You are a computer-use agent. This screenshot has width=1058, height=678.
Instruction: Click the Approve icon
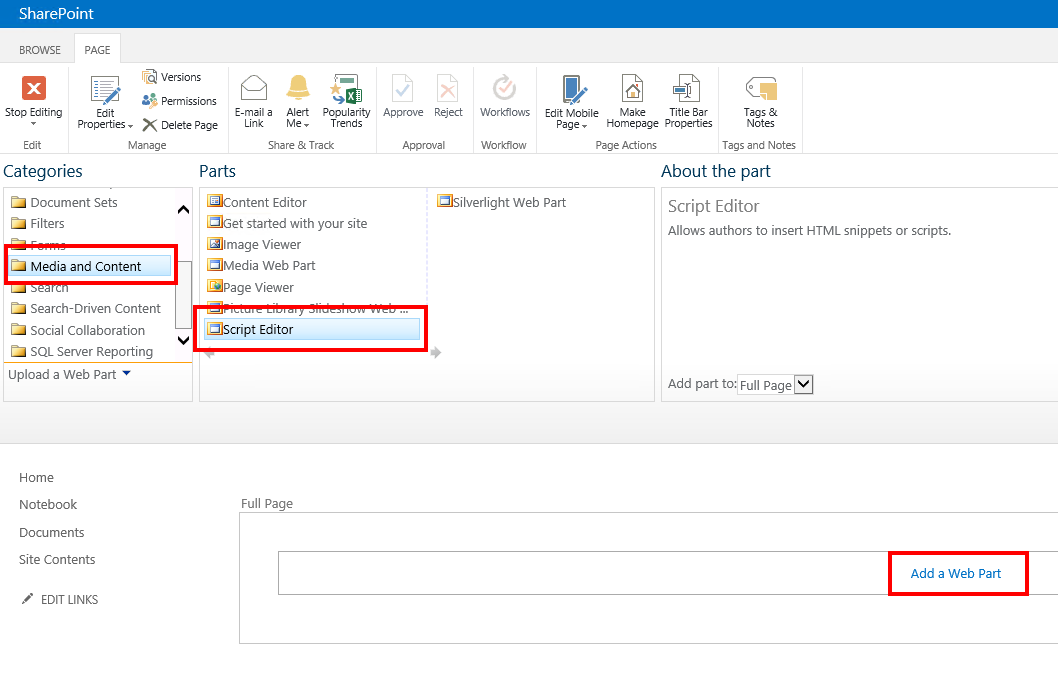tap(403, 88)
